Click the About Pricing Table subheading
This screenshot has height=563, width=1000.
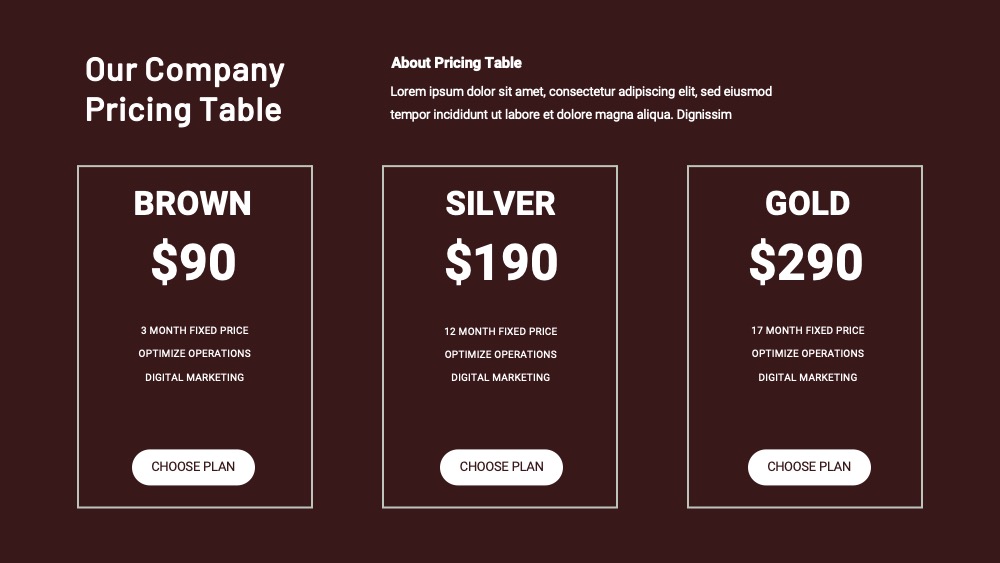[x=457, y=62]
